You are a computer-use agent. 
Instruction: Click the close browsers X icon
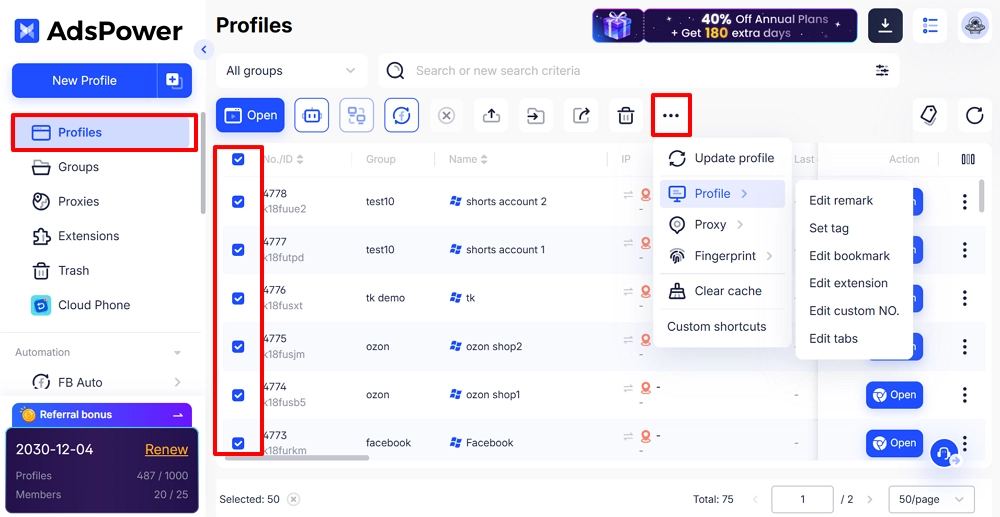(446, 115)
